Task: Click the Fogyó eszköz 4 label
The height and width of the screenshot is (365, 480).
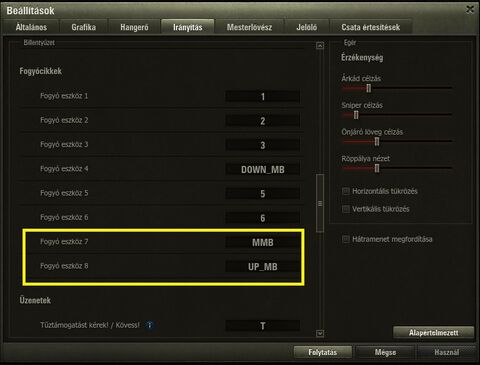Action: click(x=64, y=169)
